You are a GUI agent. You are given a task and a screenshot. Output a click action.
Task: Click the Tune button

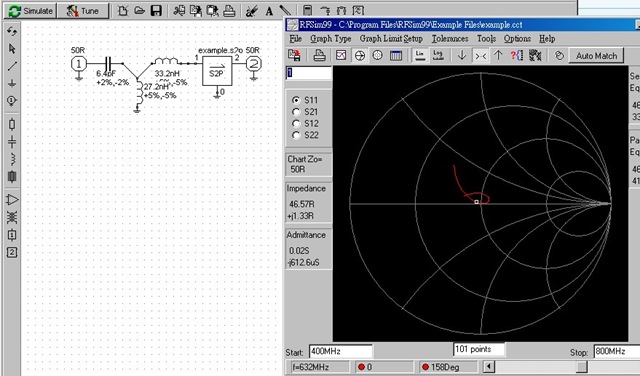[x=83, y=11]
